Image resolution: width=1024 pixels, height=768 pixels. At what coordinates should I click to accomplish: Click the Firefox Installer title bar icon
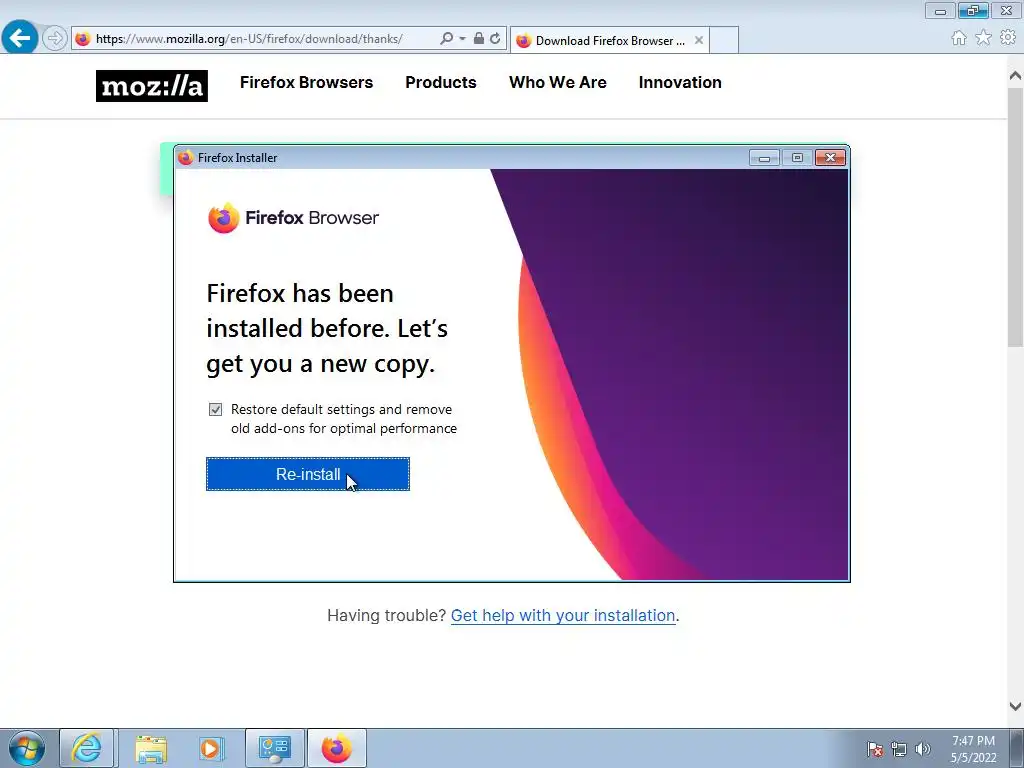click(x=186, y=157)
